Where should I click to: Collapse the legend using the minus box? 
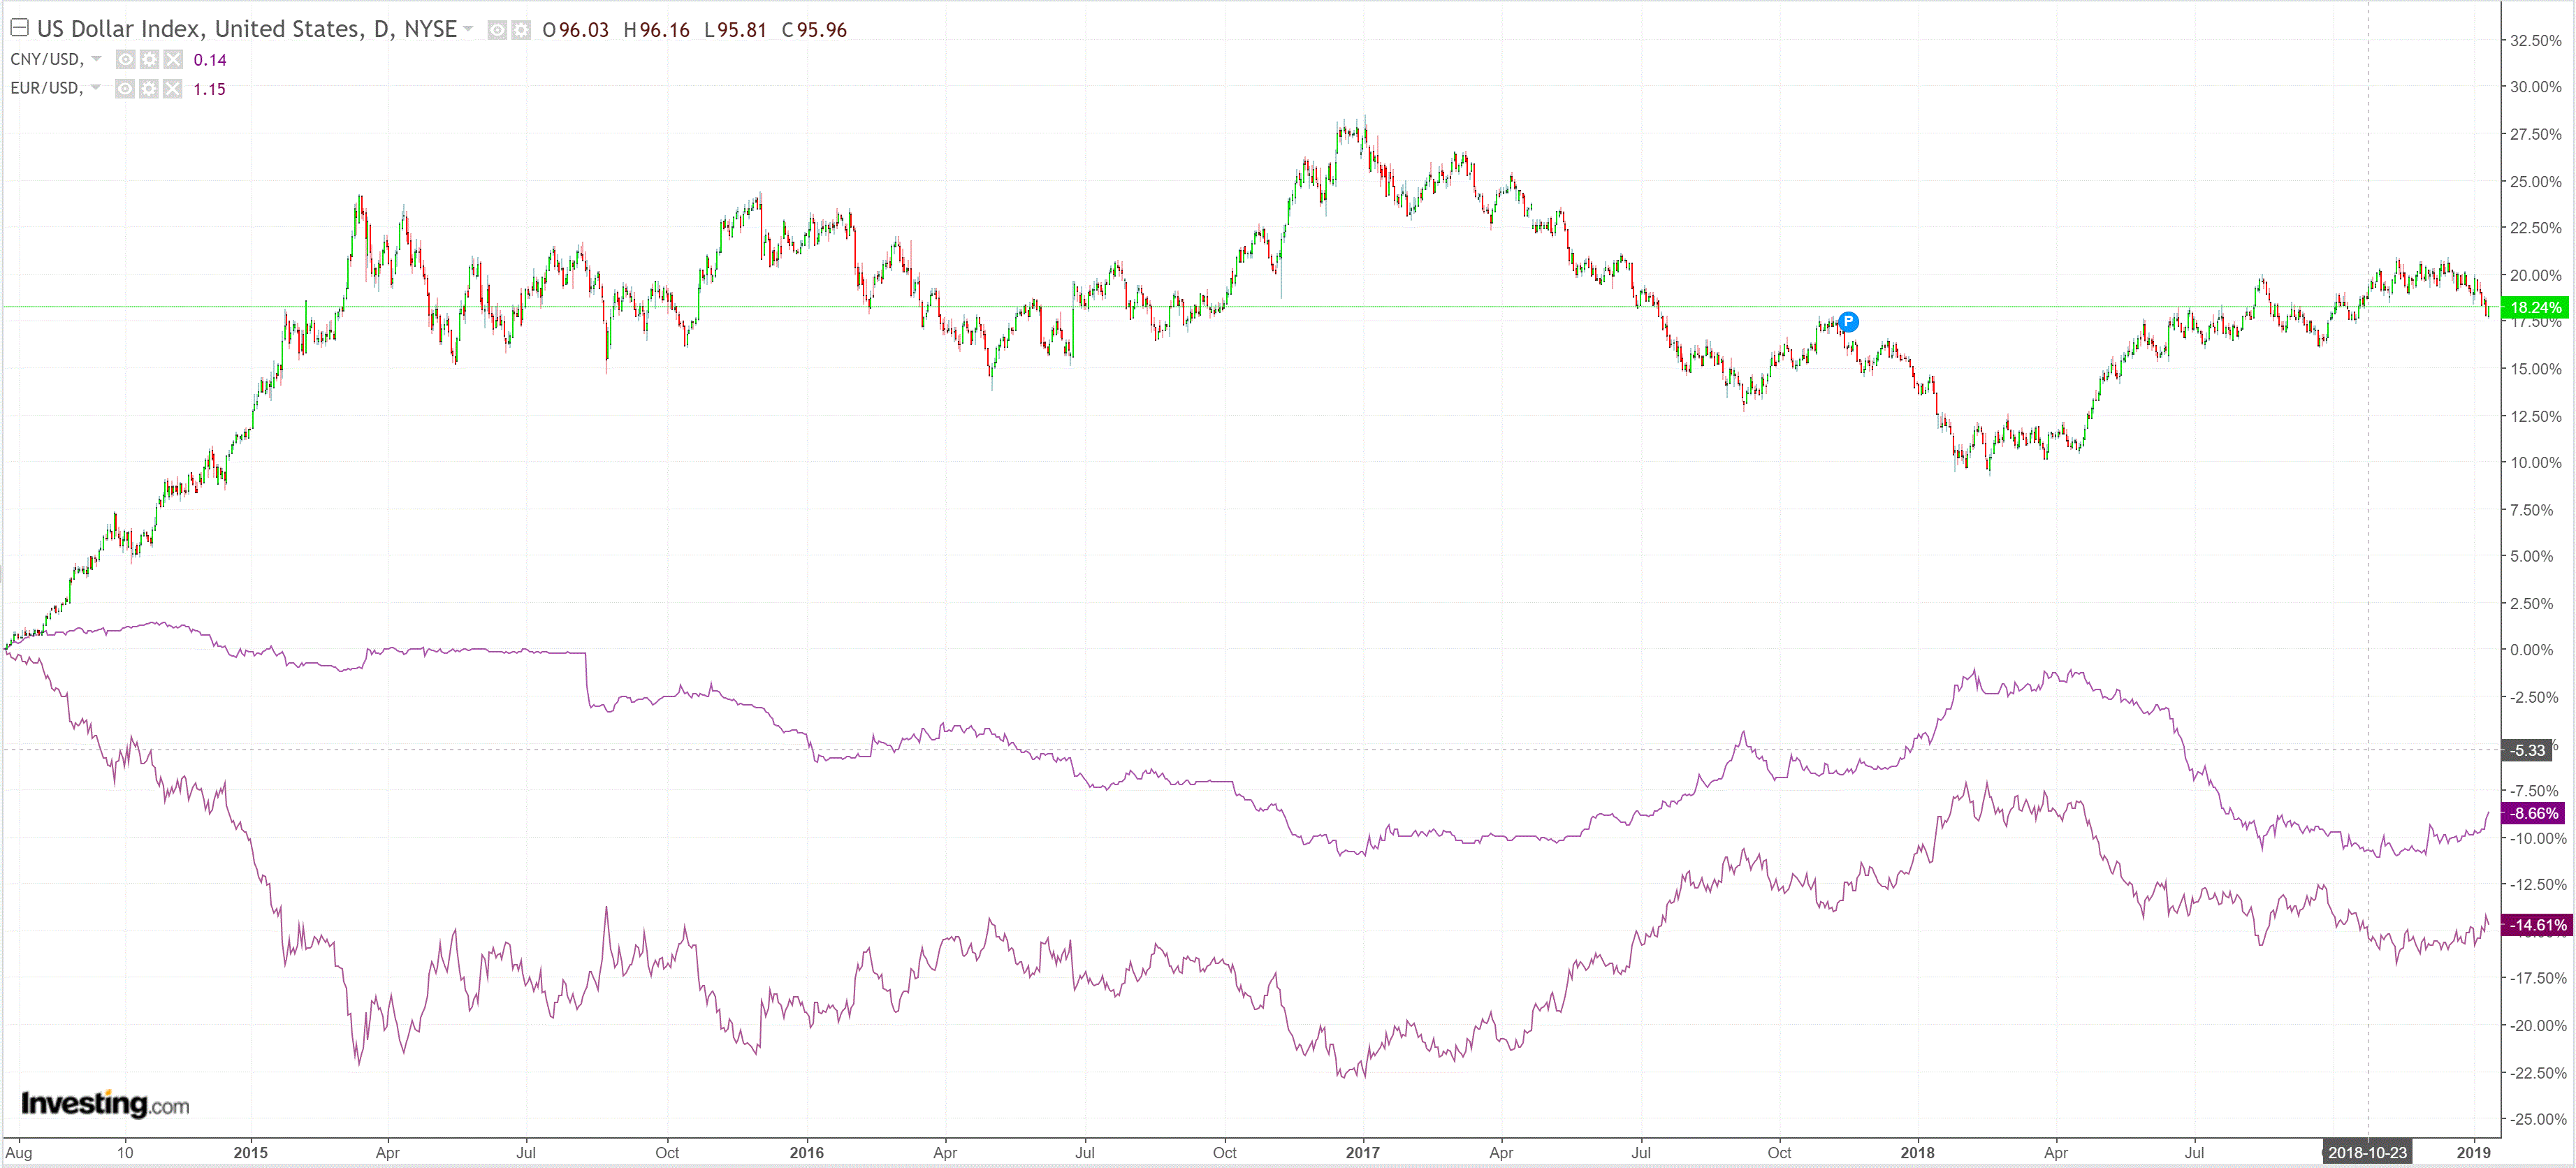click(19, 28)
